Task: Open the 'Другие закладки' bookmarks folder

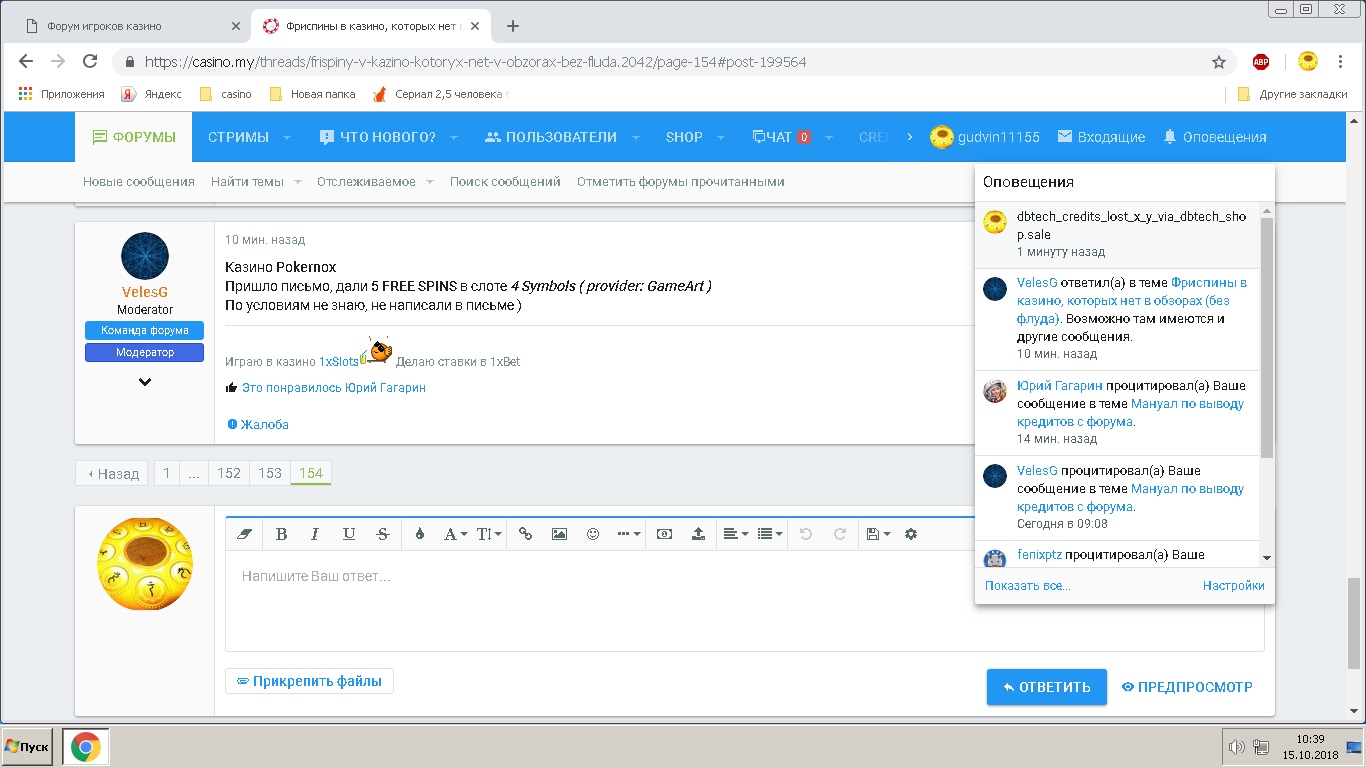Action: coord(1292,94)
